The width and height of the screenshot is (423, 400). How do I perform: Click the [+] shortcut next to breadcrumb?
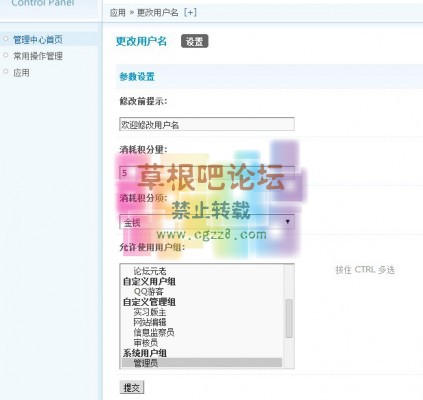point(190,13)
